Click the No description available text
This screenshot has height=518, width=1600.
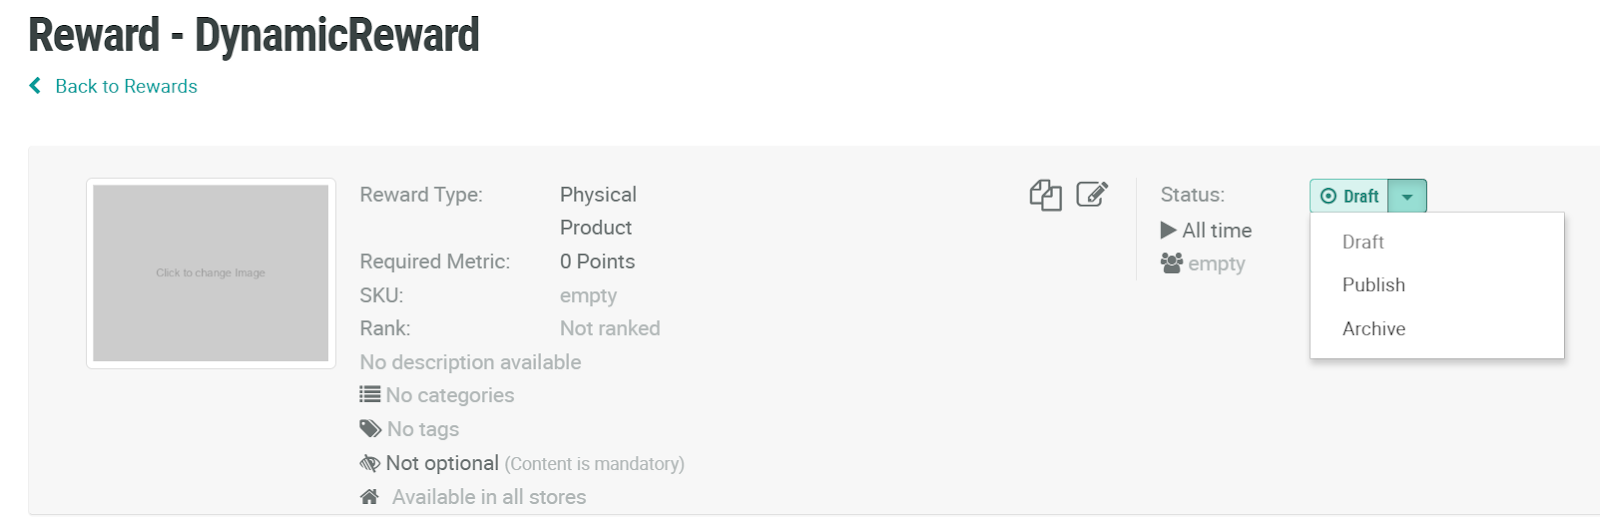[x=470, y=362]
